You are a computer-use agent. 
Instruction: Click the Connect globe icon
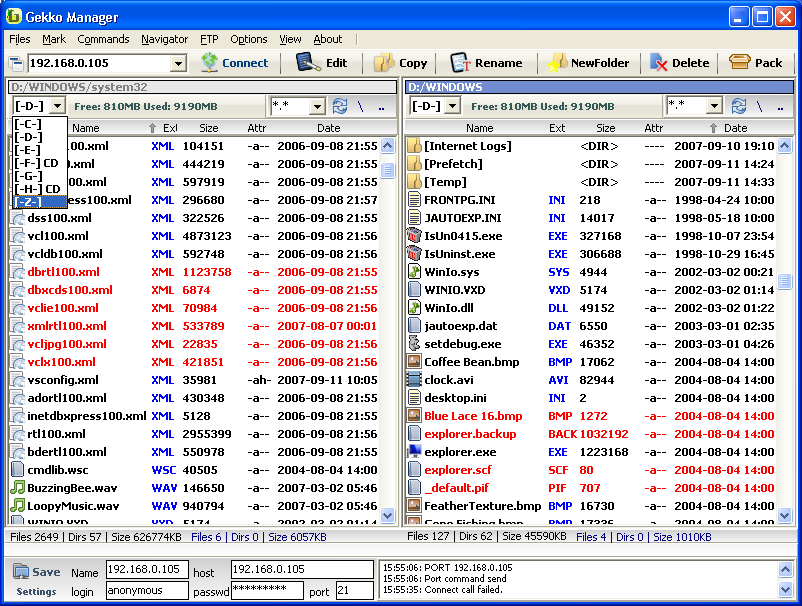(x=209, y=63)
